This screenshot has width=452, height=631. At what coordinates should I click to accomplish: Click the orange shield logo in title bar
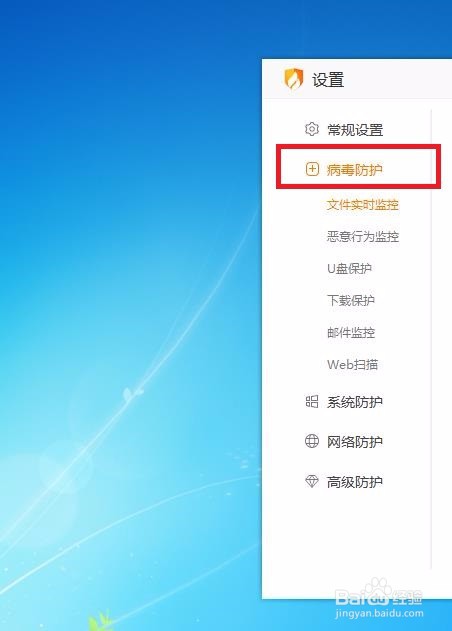294,79
